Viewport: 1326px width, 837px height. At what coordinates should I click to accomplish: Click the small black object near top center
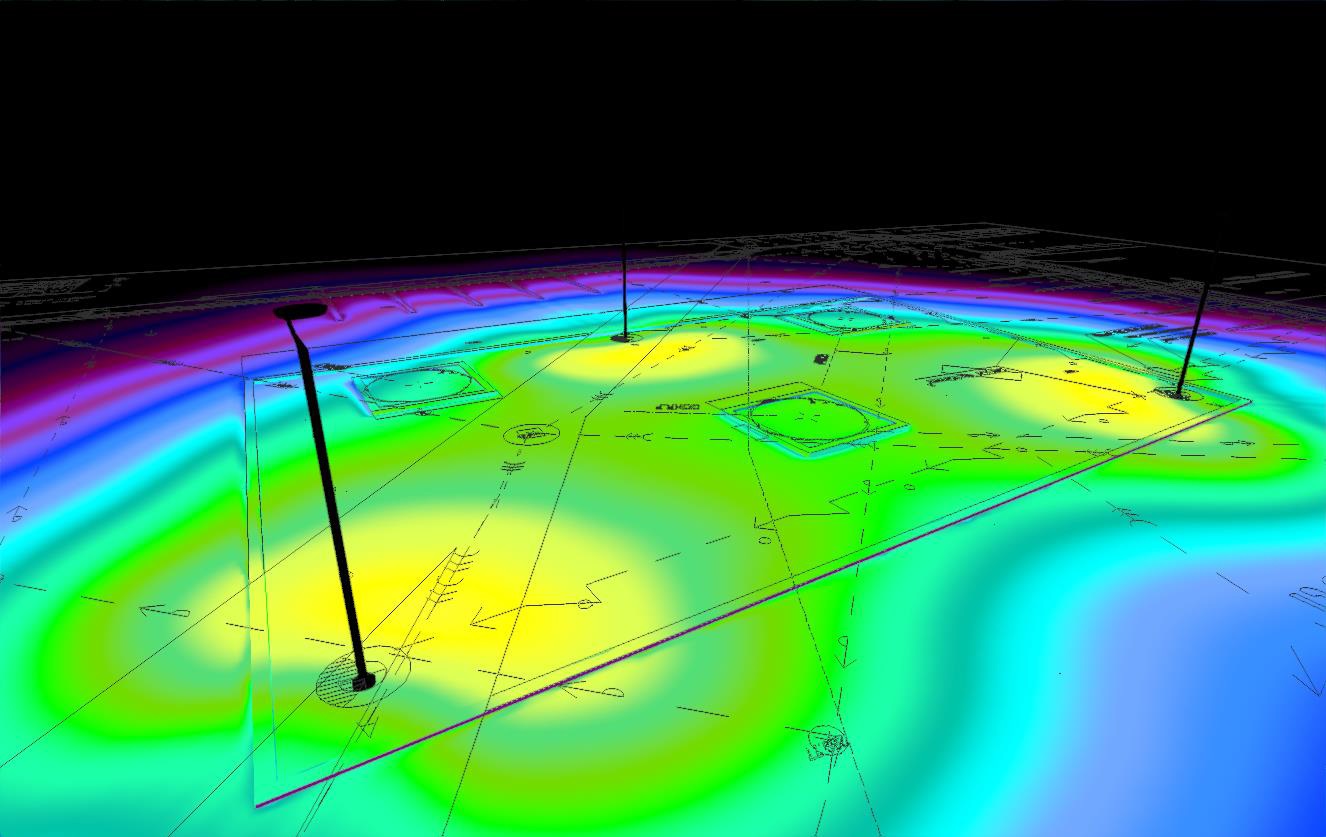(820, 358)
